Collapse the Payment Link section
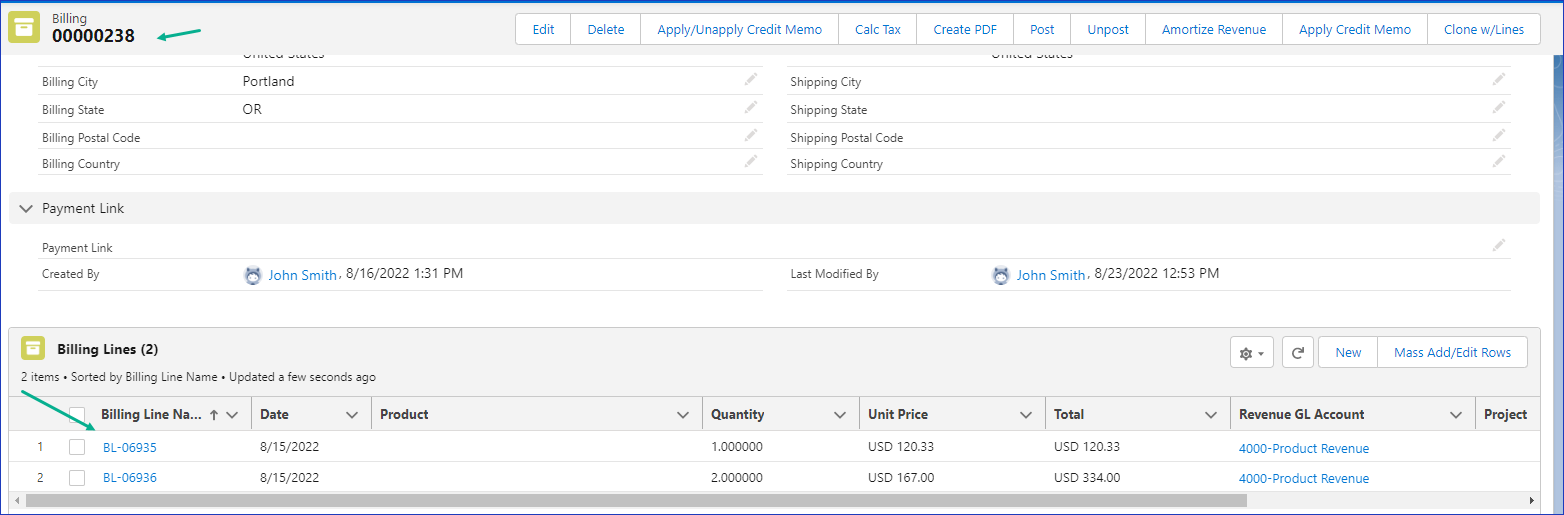This screenshot has width=1564, height=515. pos(26,208)
